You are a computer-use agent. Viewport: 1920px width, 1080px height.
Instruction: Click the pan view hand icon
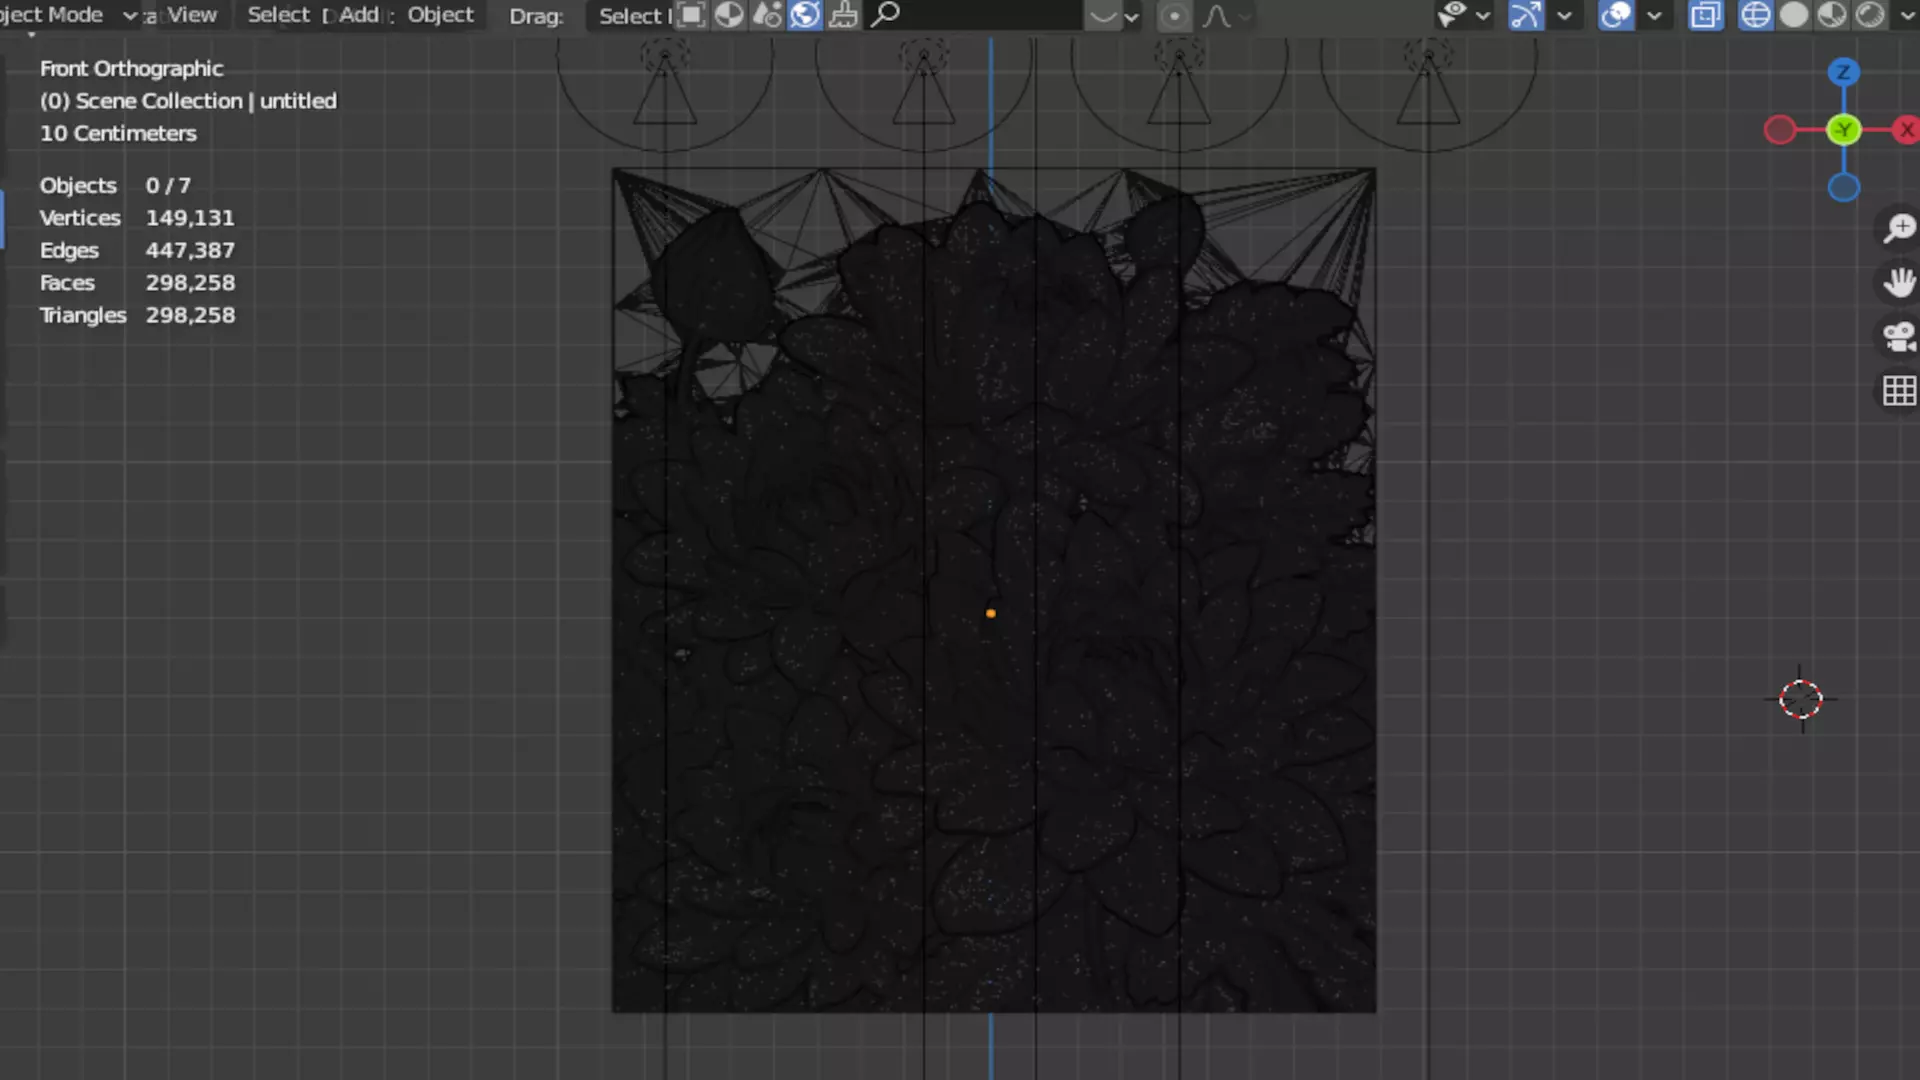(1898, 283)
